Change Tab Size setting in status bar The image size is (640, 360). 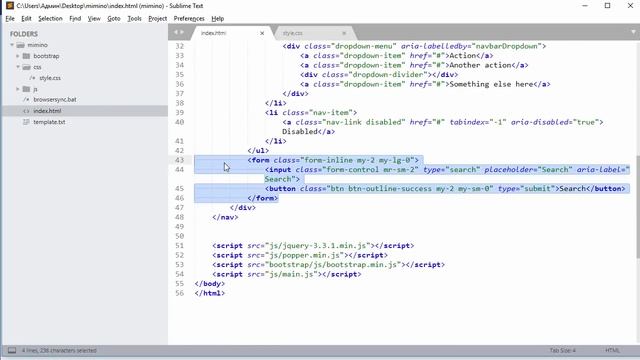coord(562,351)
